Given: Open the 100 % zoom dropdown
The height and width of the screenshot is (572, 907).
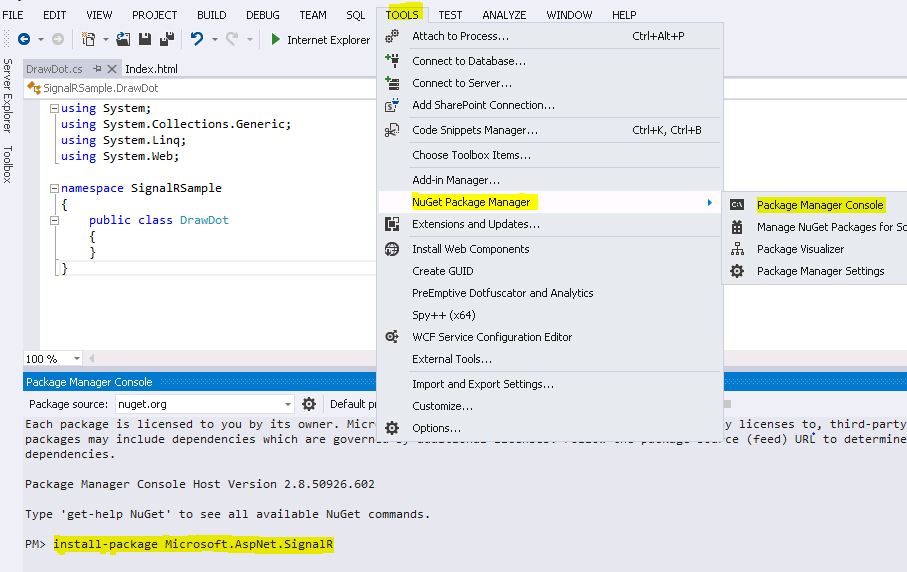Looking at the screenshot, I should [x=78, y=359].
